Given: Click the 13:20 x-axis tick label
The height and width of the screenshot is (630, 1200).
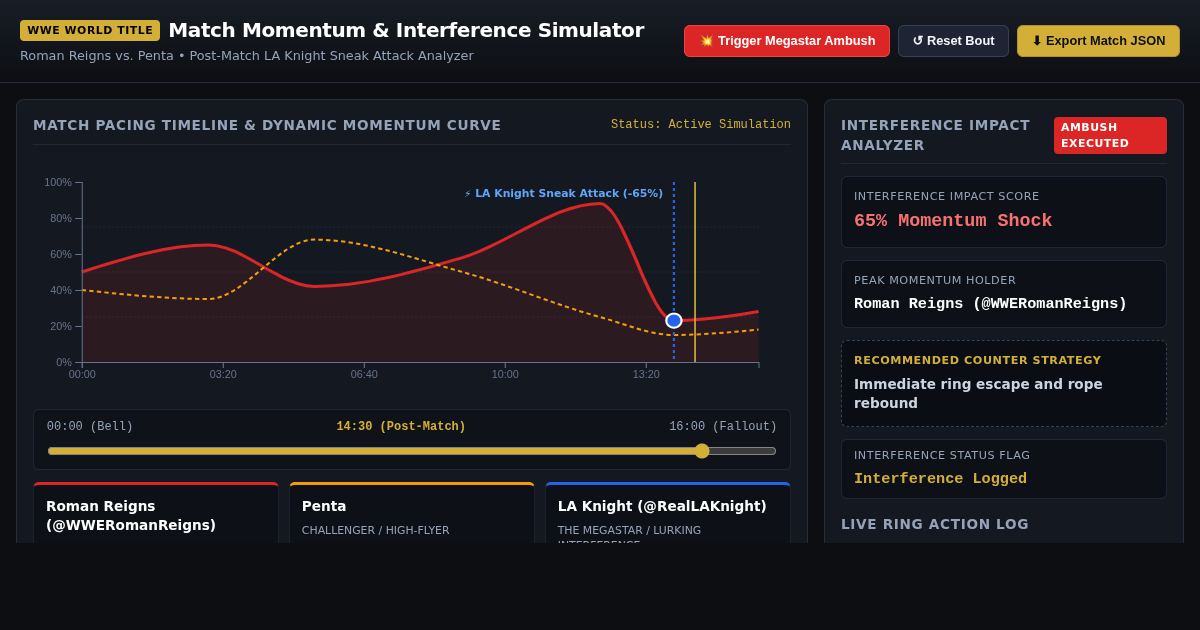Looking at the screenshot, I should (x=646, y=374).
